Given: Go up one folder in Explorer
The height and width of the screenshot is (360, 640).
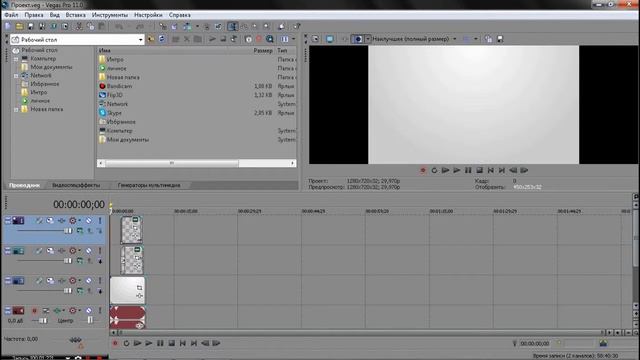Looking at the screenshot, I should point(151,39).
